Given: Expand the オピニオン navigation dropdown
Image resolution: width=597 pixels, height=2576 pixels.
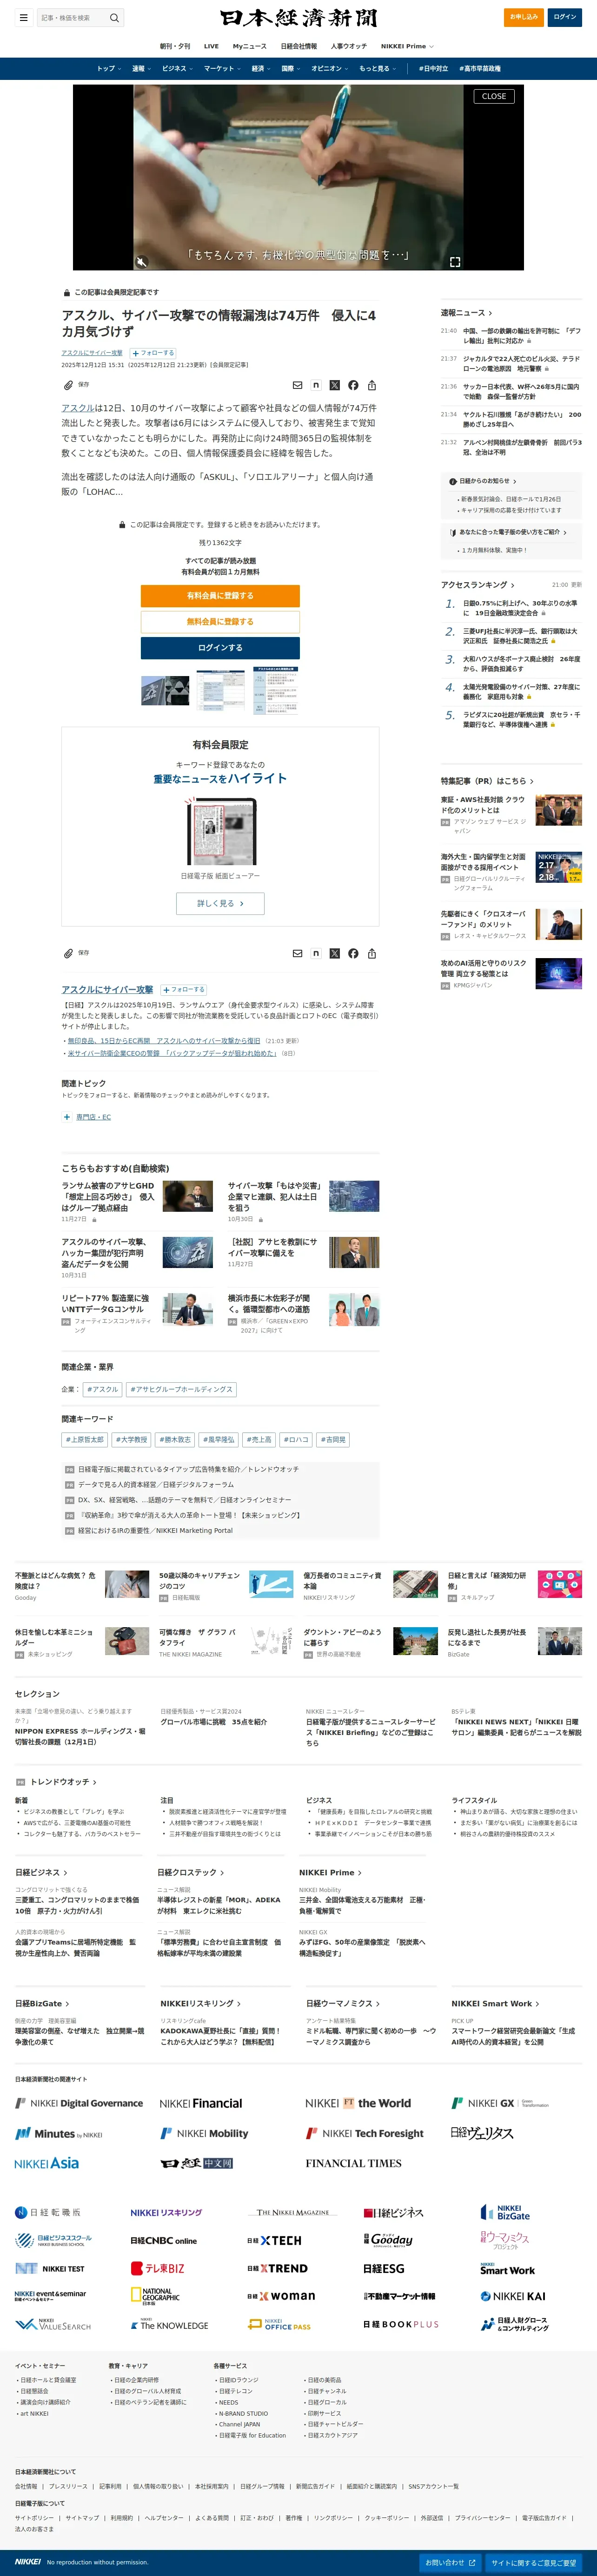Looking at the screenshot, I should pos(329,69).
